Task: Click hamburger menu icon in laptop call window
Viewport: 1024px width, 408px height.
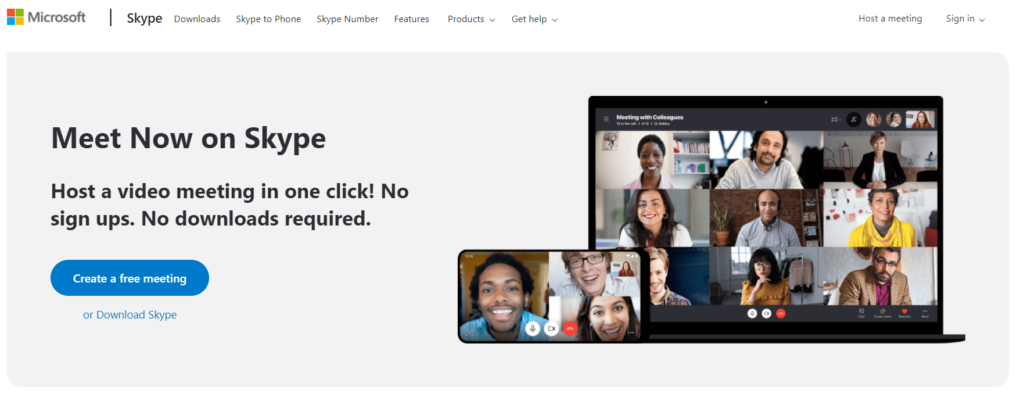Action: click(605, 118)
